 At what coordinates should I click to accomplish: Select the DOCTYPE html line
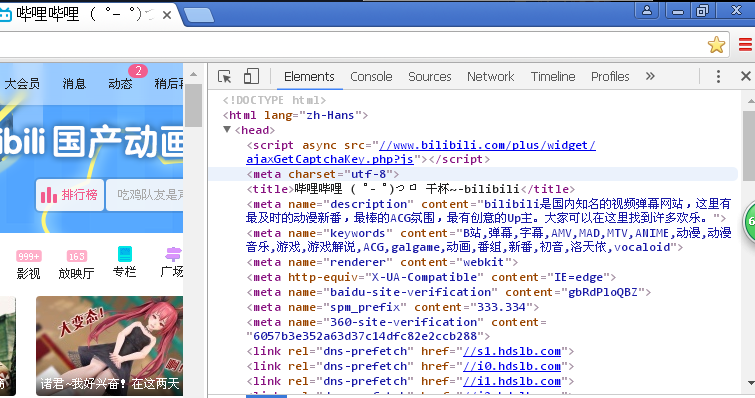(x=274, y=100)
